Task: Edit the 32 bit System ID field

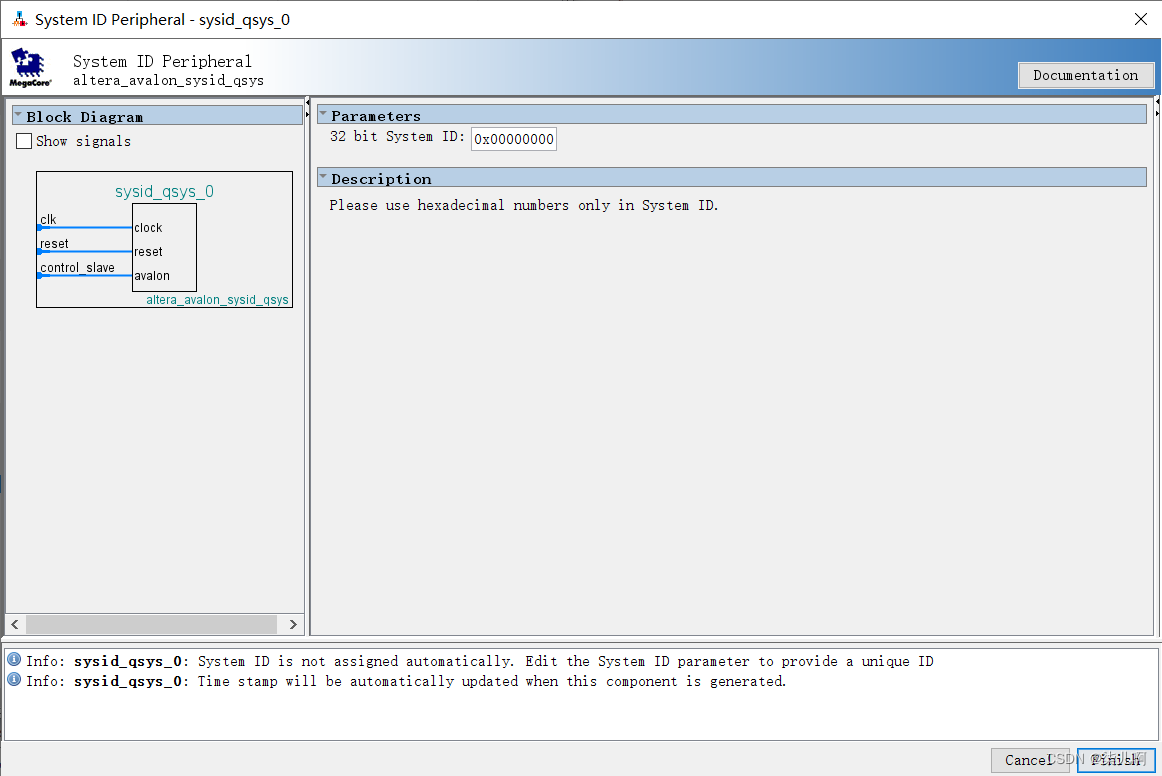Action: coord(514,139)
